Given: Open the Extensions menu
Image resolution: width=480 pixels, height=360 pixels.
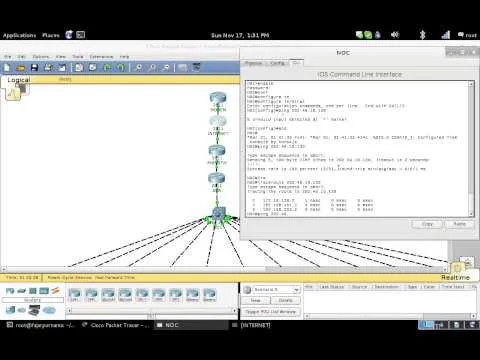Looking at the screenshot, I should [101, 57].
